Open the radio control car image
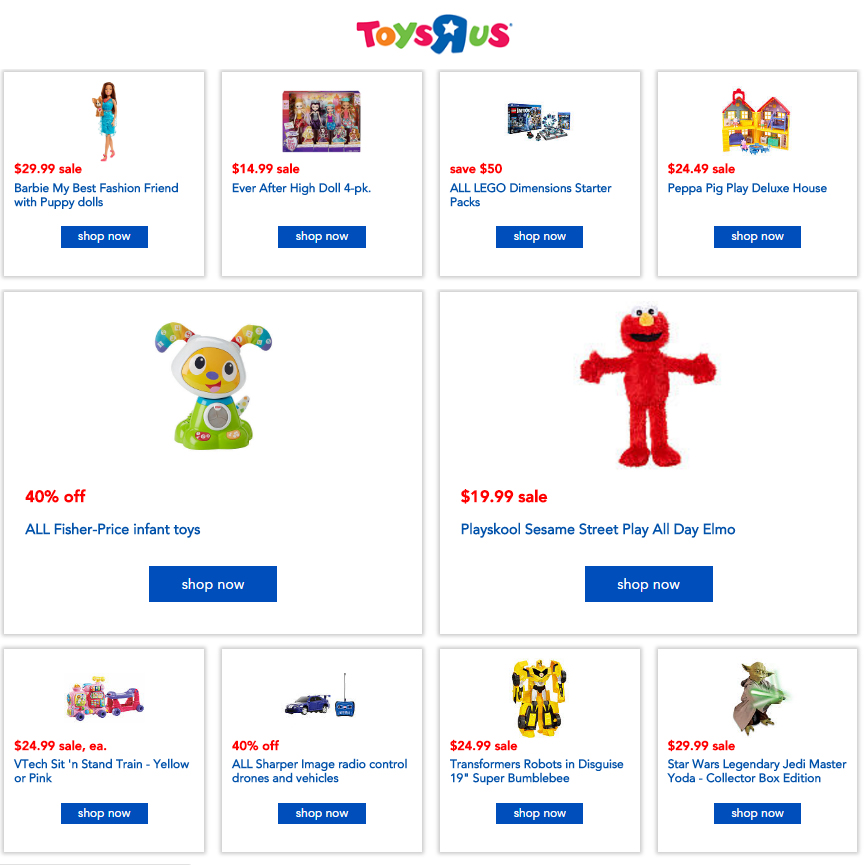This screenshot has width=865, height=865. pos(321,696)
